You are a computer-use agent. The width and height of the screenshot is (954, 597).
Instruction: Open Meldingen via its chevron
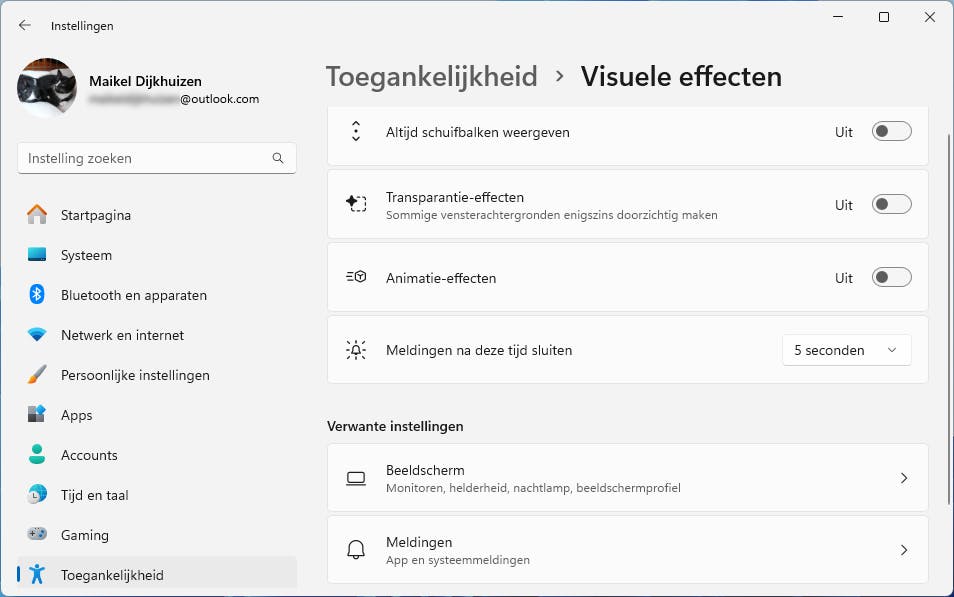pyautogui.click(x=904, y=550)
